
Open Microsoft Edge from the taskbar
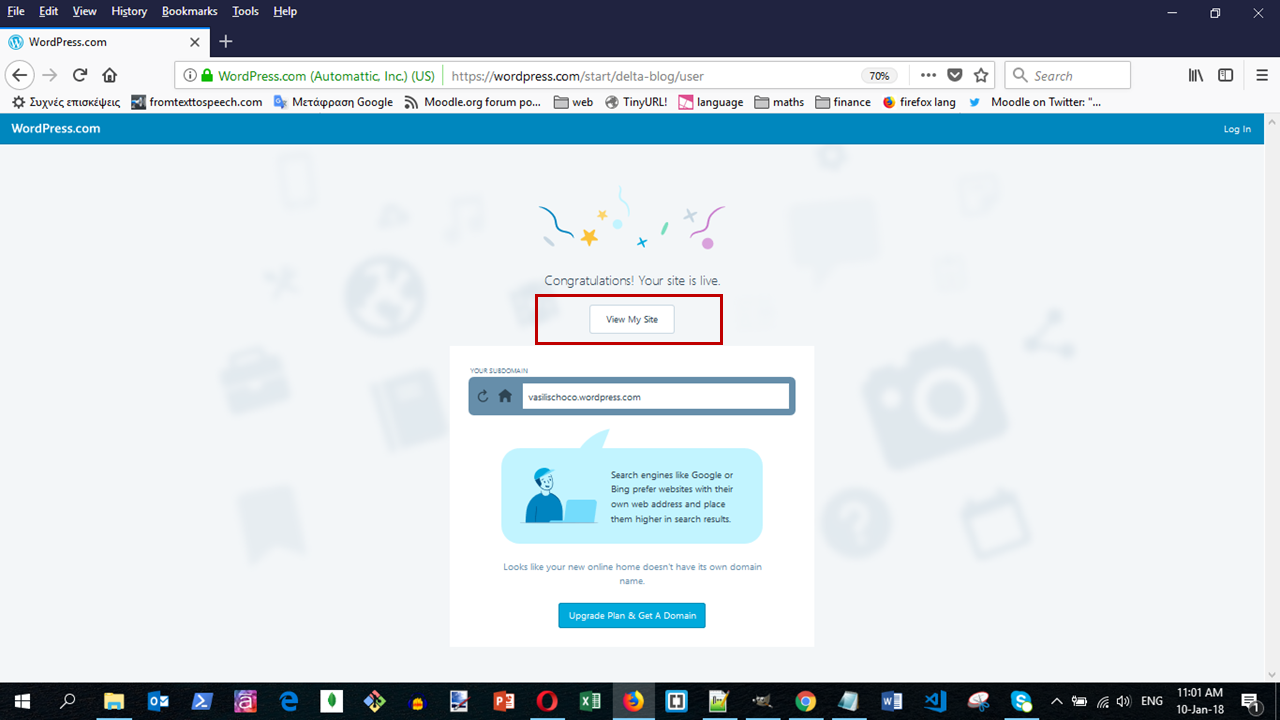(x=288, y=701)
